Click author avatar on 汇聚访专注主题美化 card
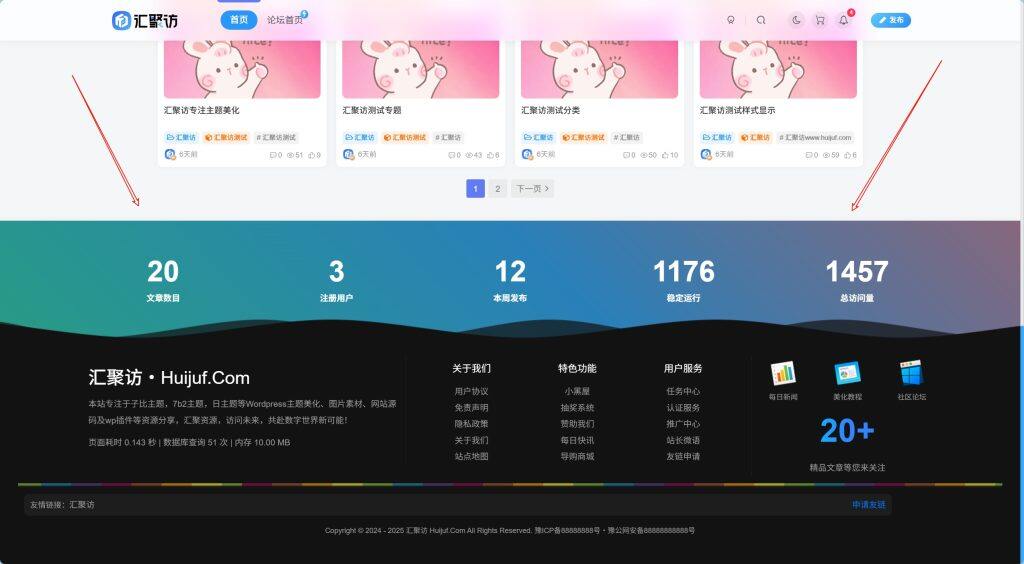The height and width of the screenshot is (564, 1024). [x=170, y=155]
